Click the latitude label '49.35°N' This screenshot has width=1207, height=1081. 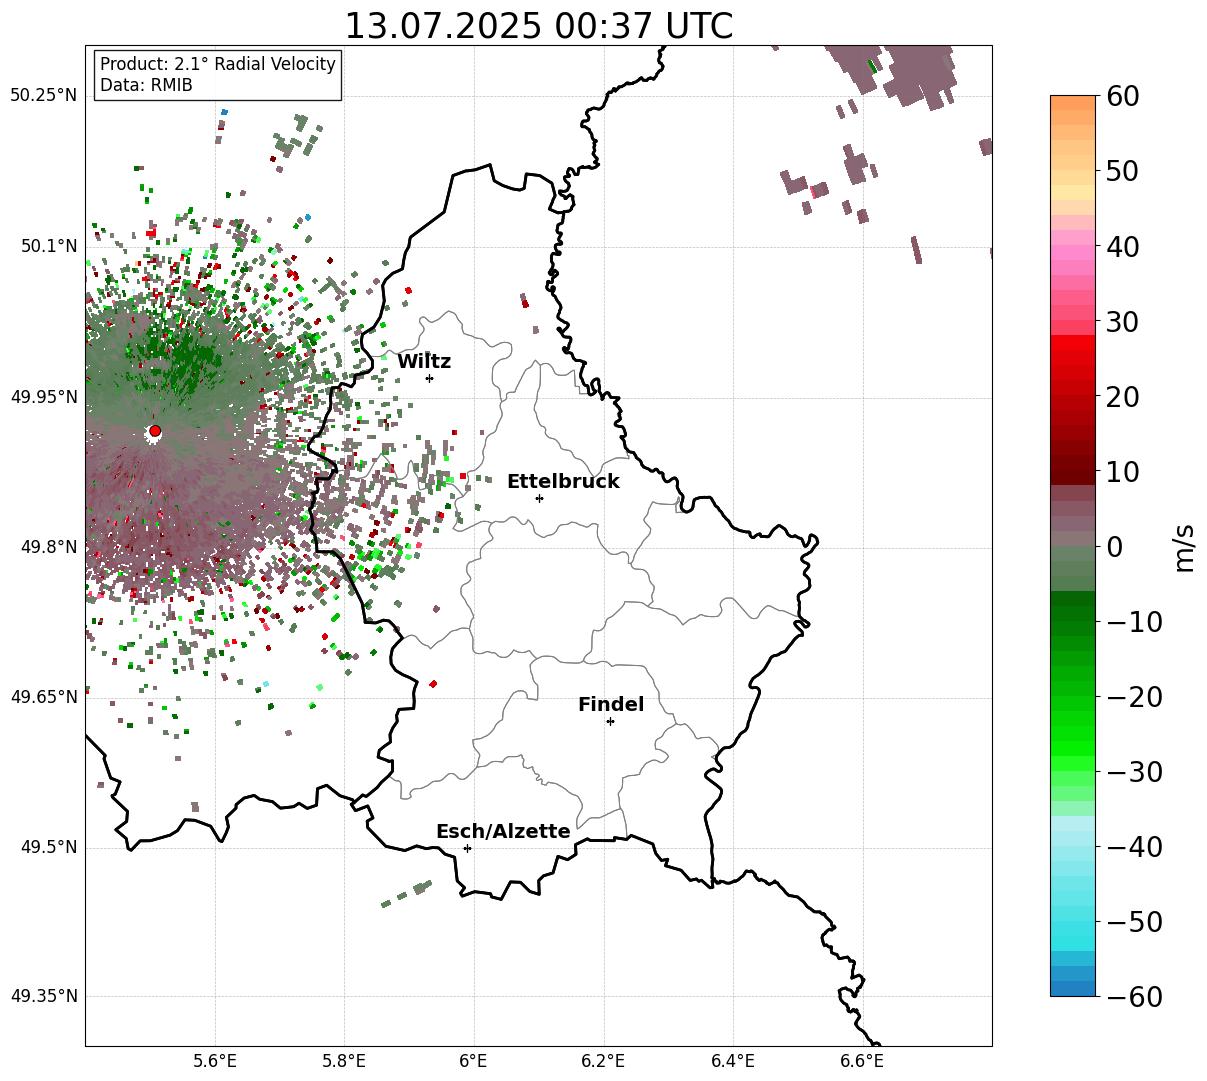tap(43, 996)
